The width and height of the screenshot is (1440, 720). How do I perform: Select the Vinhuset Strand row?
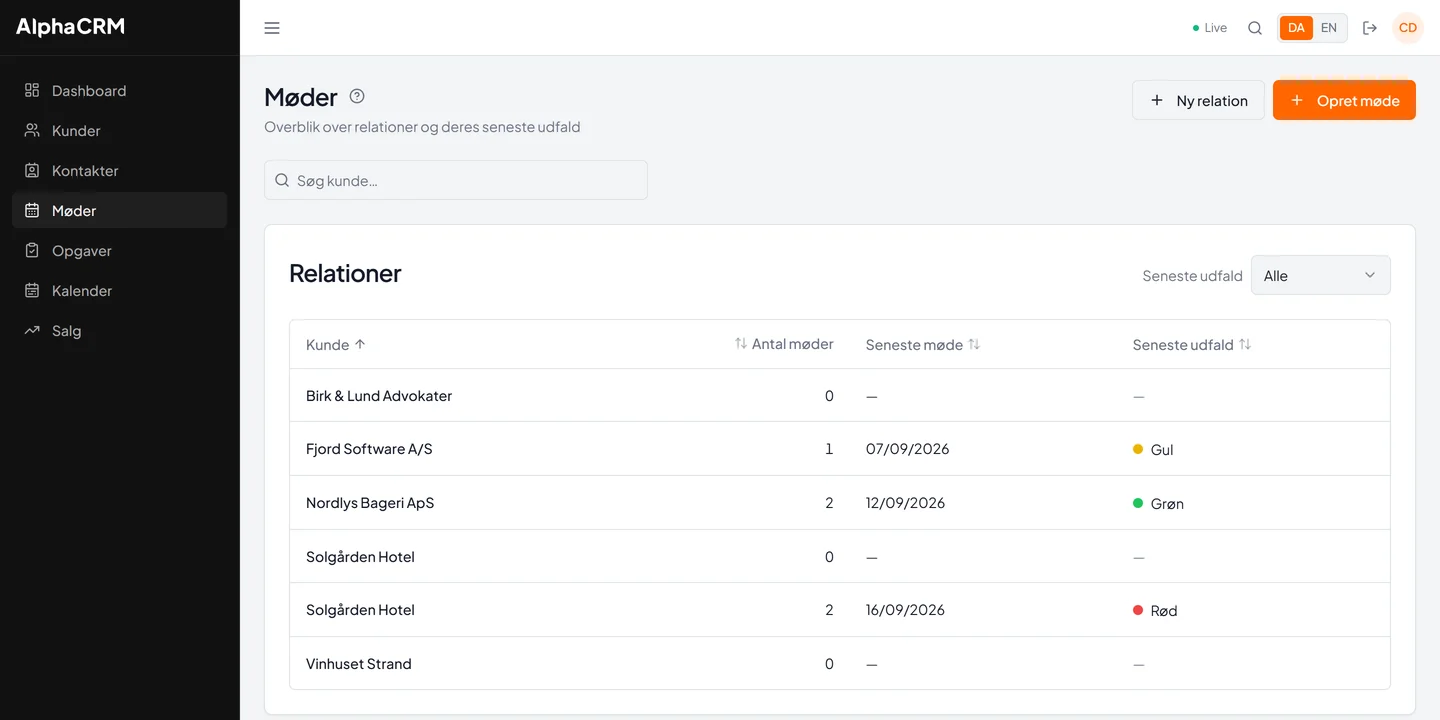840,663
